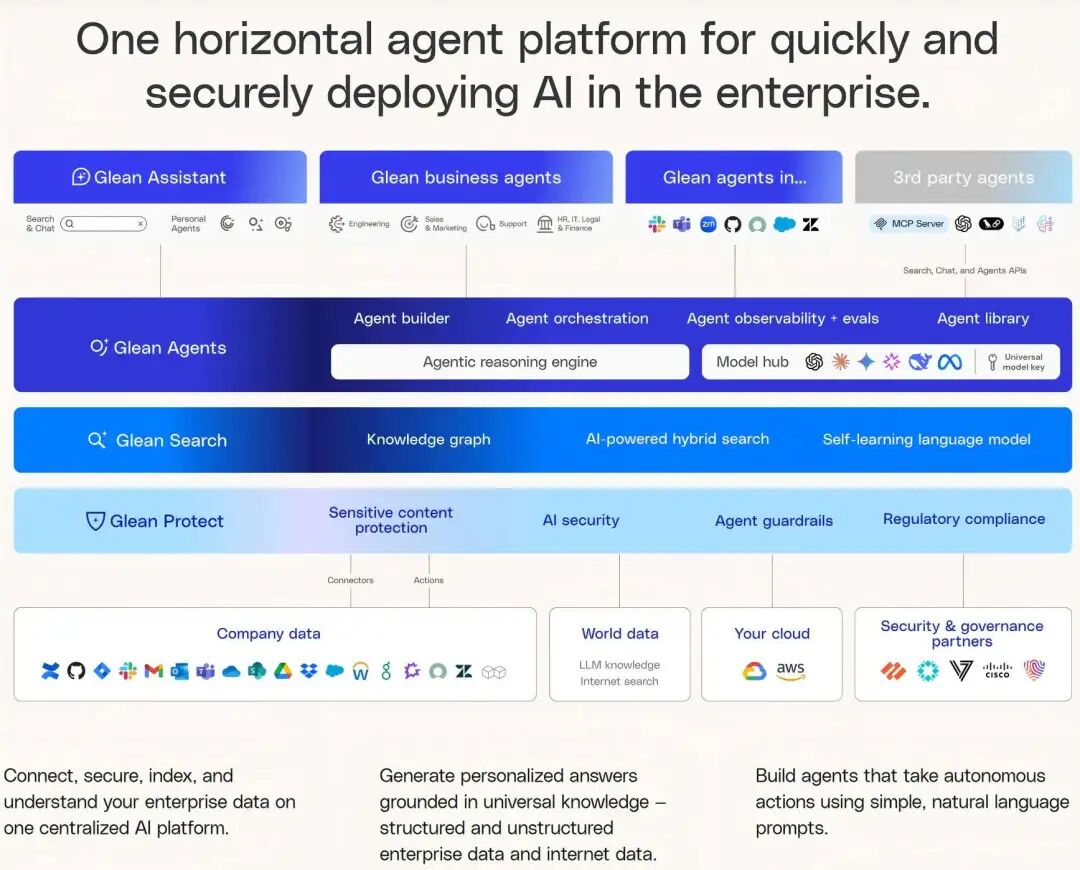Screen dimensions: 1080x870
Task: Click the Agent guardrails text
Action: click(773, 521)
